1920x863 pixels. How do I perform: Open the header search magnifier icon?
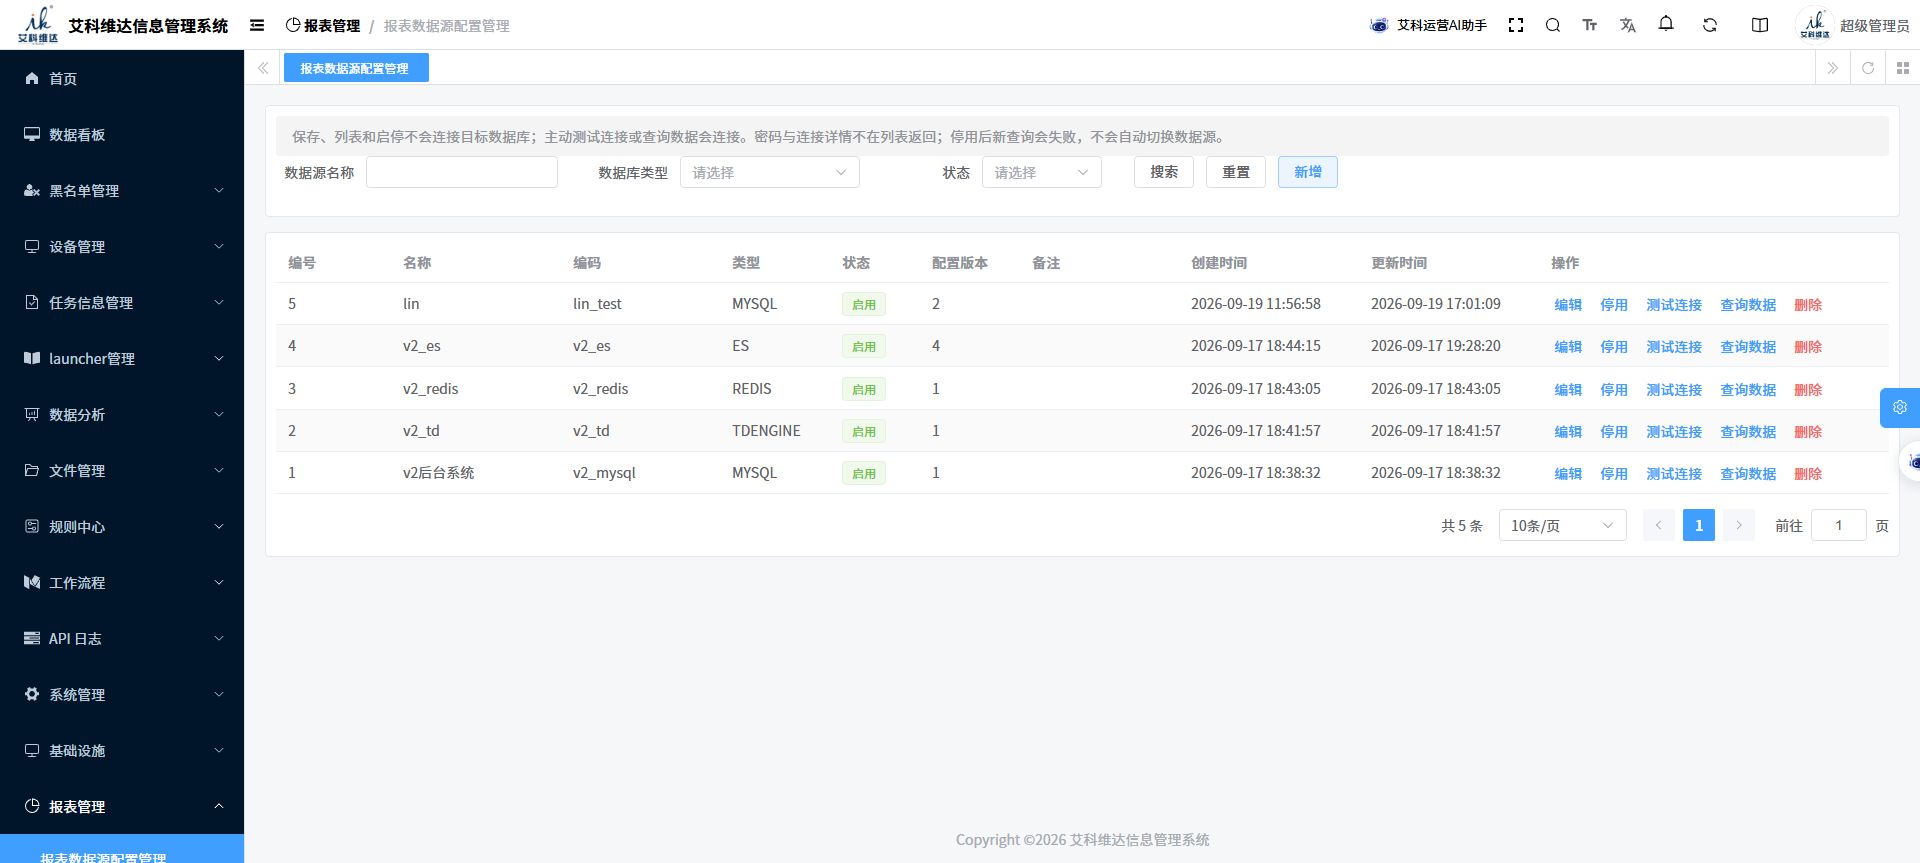[1553, 25]
